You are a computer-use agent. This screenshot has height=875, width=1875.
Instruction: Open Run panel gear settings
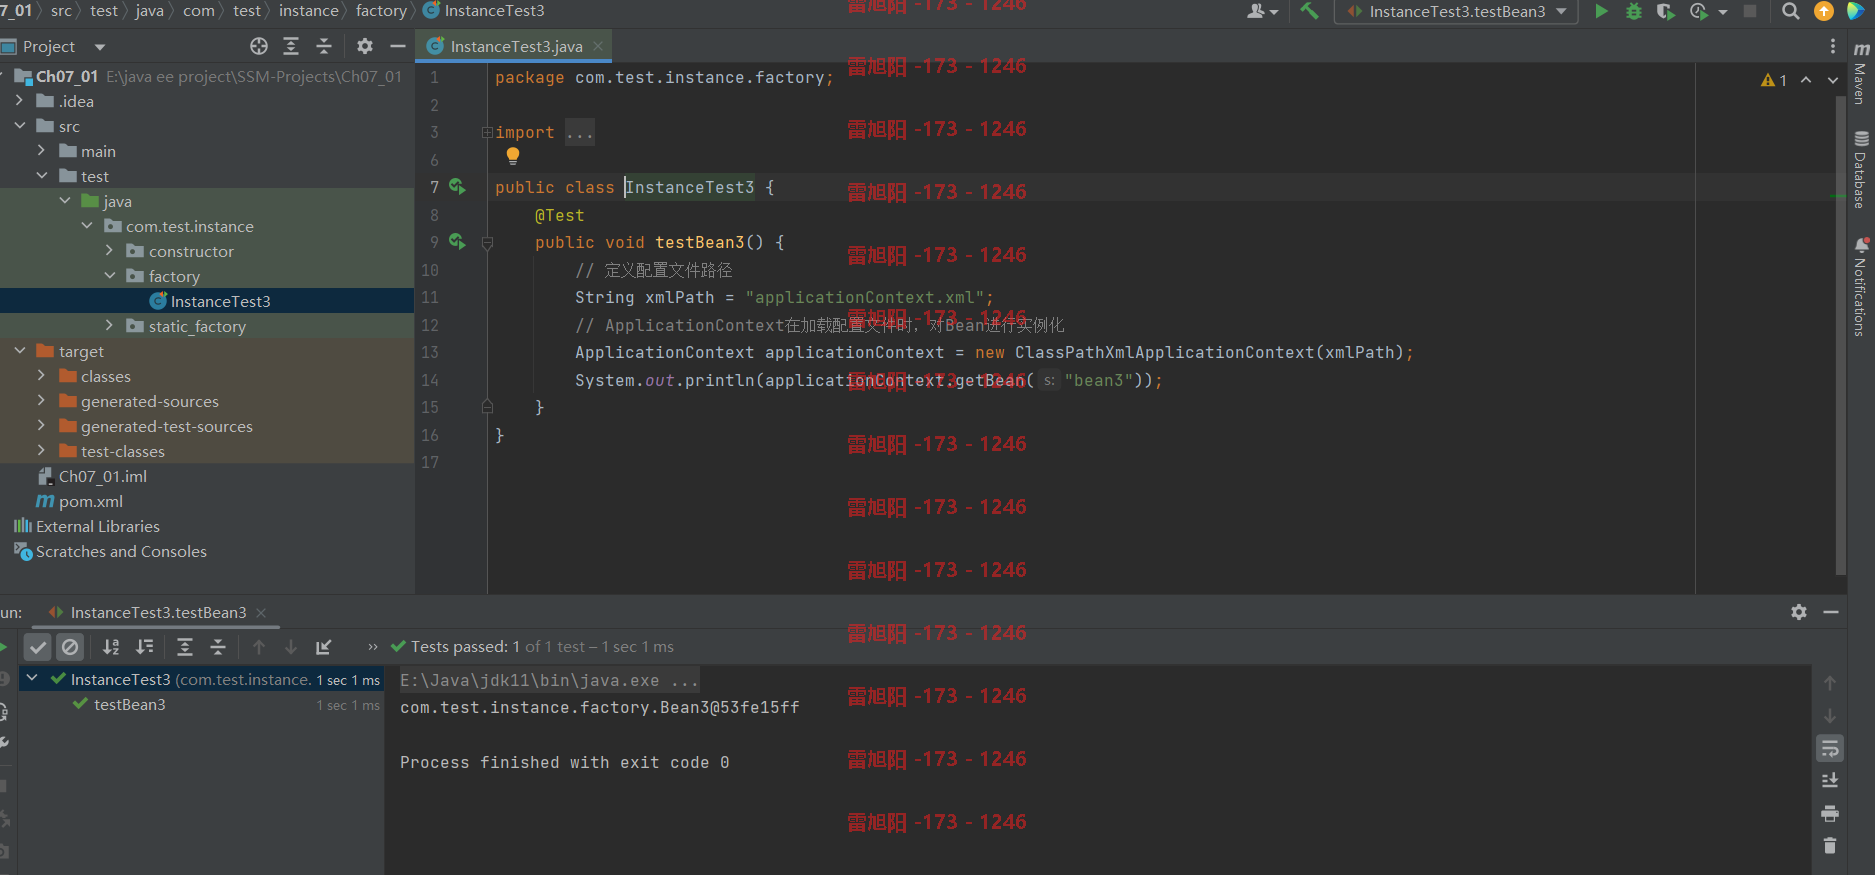click(1799, 612)
